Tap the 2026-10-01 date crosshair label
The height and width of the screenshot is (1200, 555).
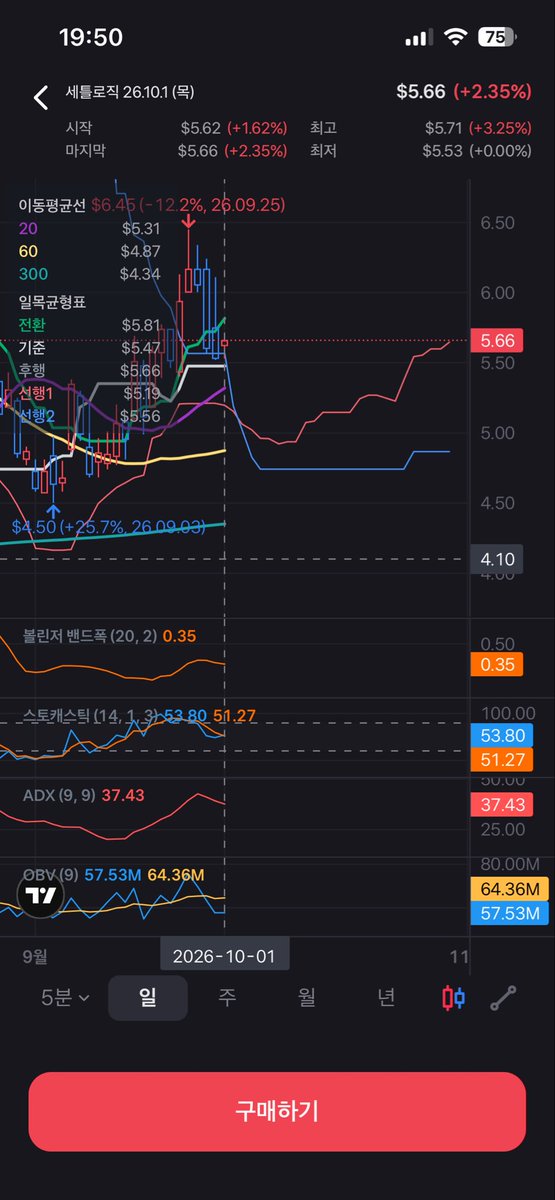pos(225,955)
